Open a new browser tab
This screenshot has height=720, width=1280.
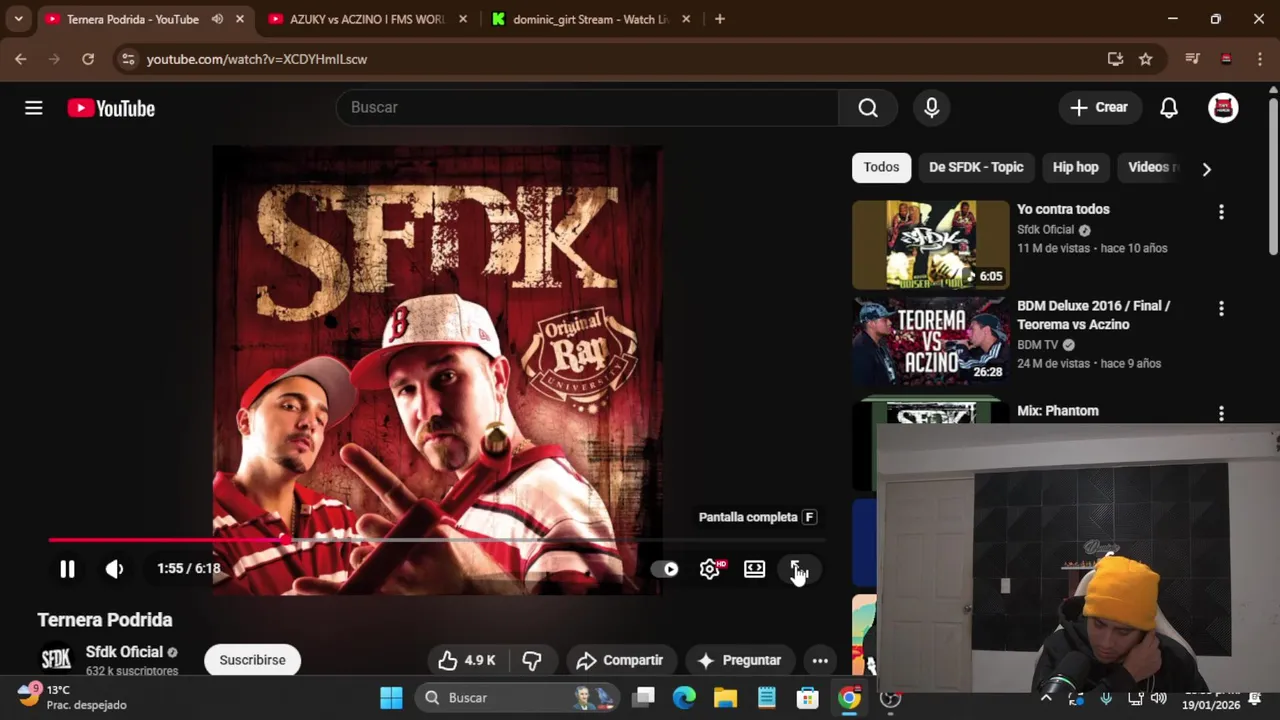point(720,19)
